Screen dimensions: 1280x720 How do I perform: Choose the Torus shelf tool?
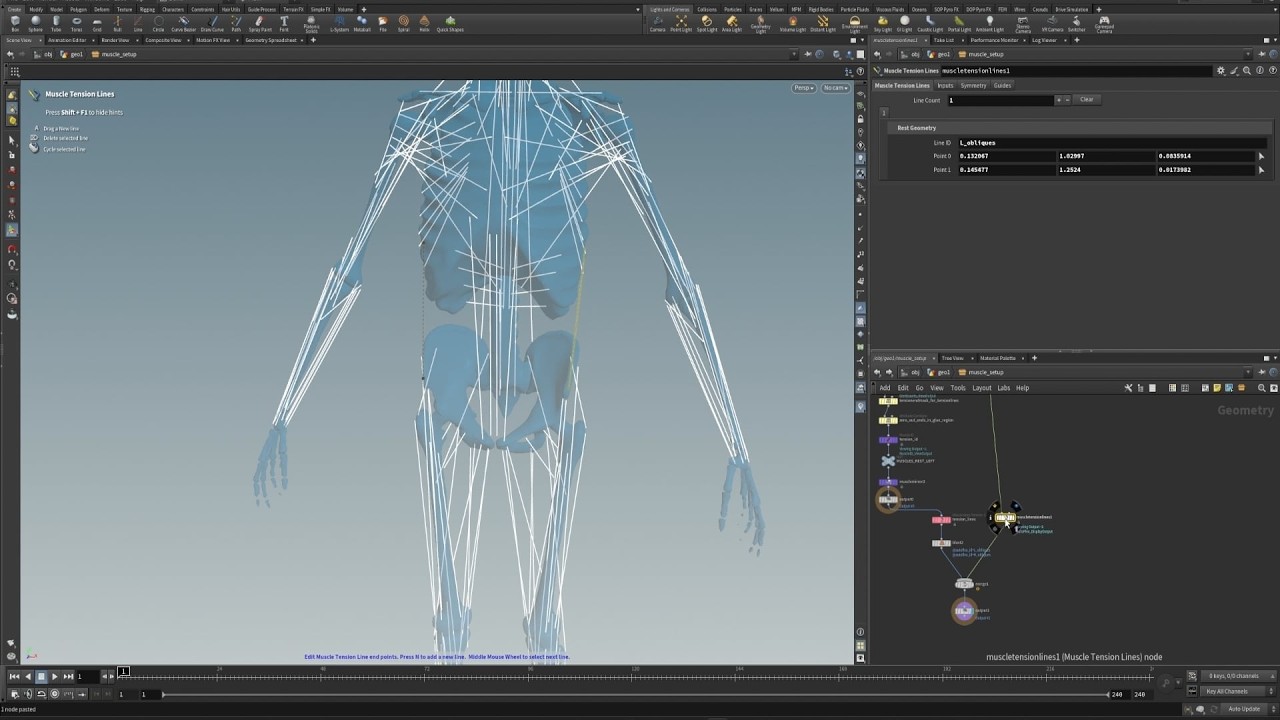click(76, 23)
